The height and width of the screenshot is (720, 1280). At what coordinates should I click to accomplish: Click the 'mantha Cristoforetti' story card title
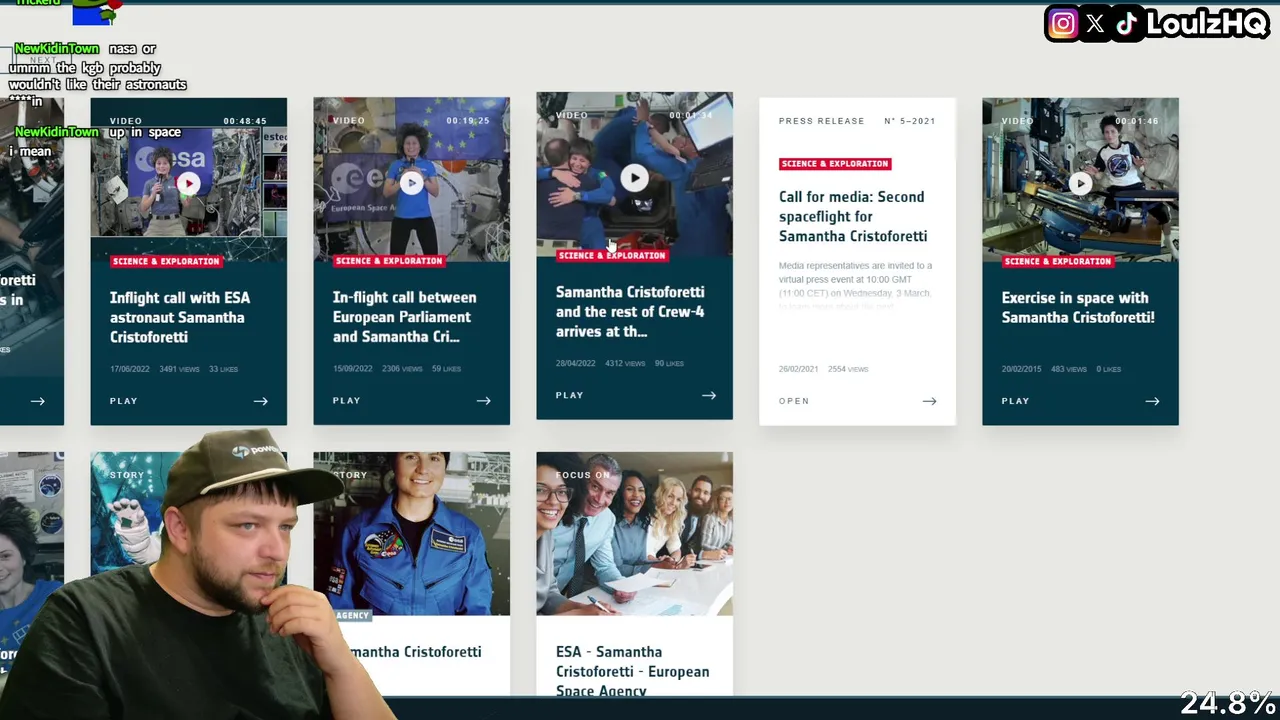tap(415, 652)
